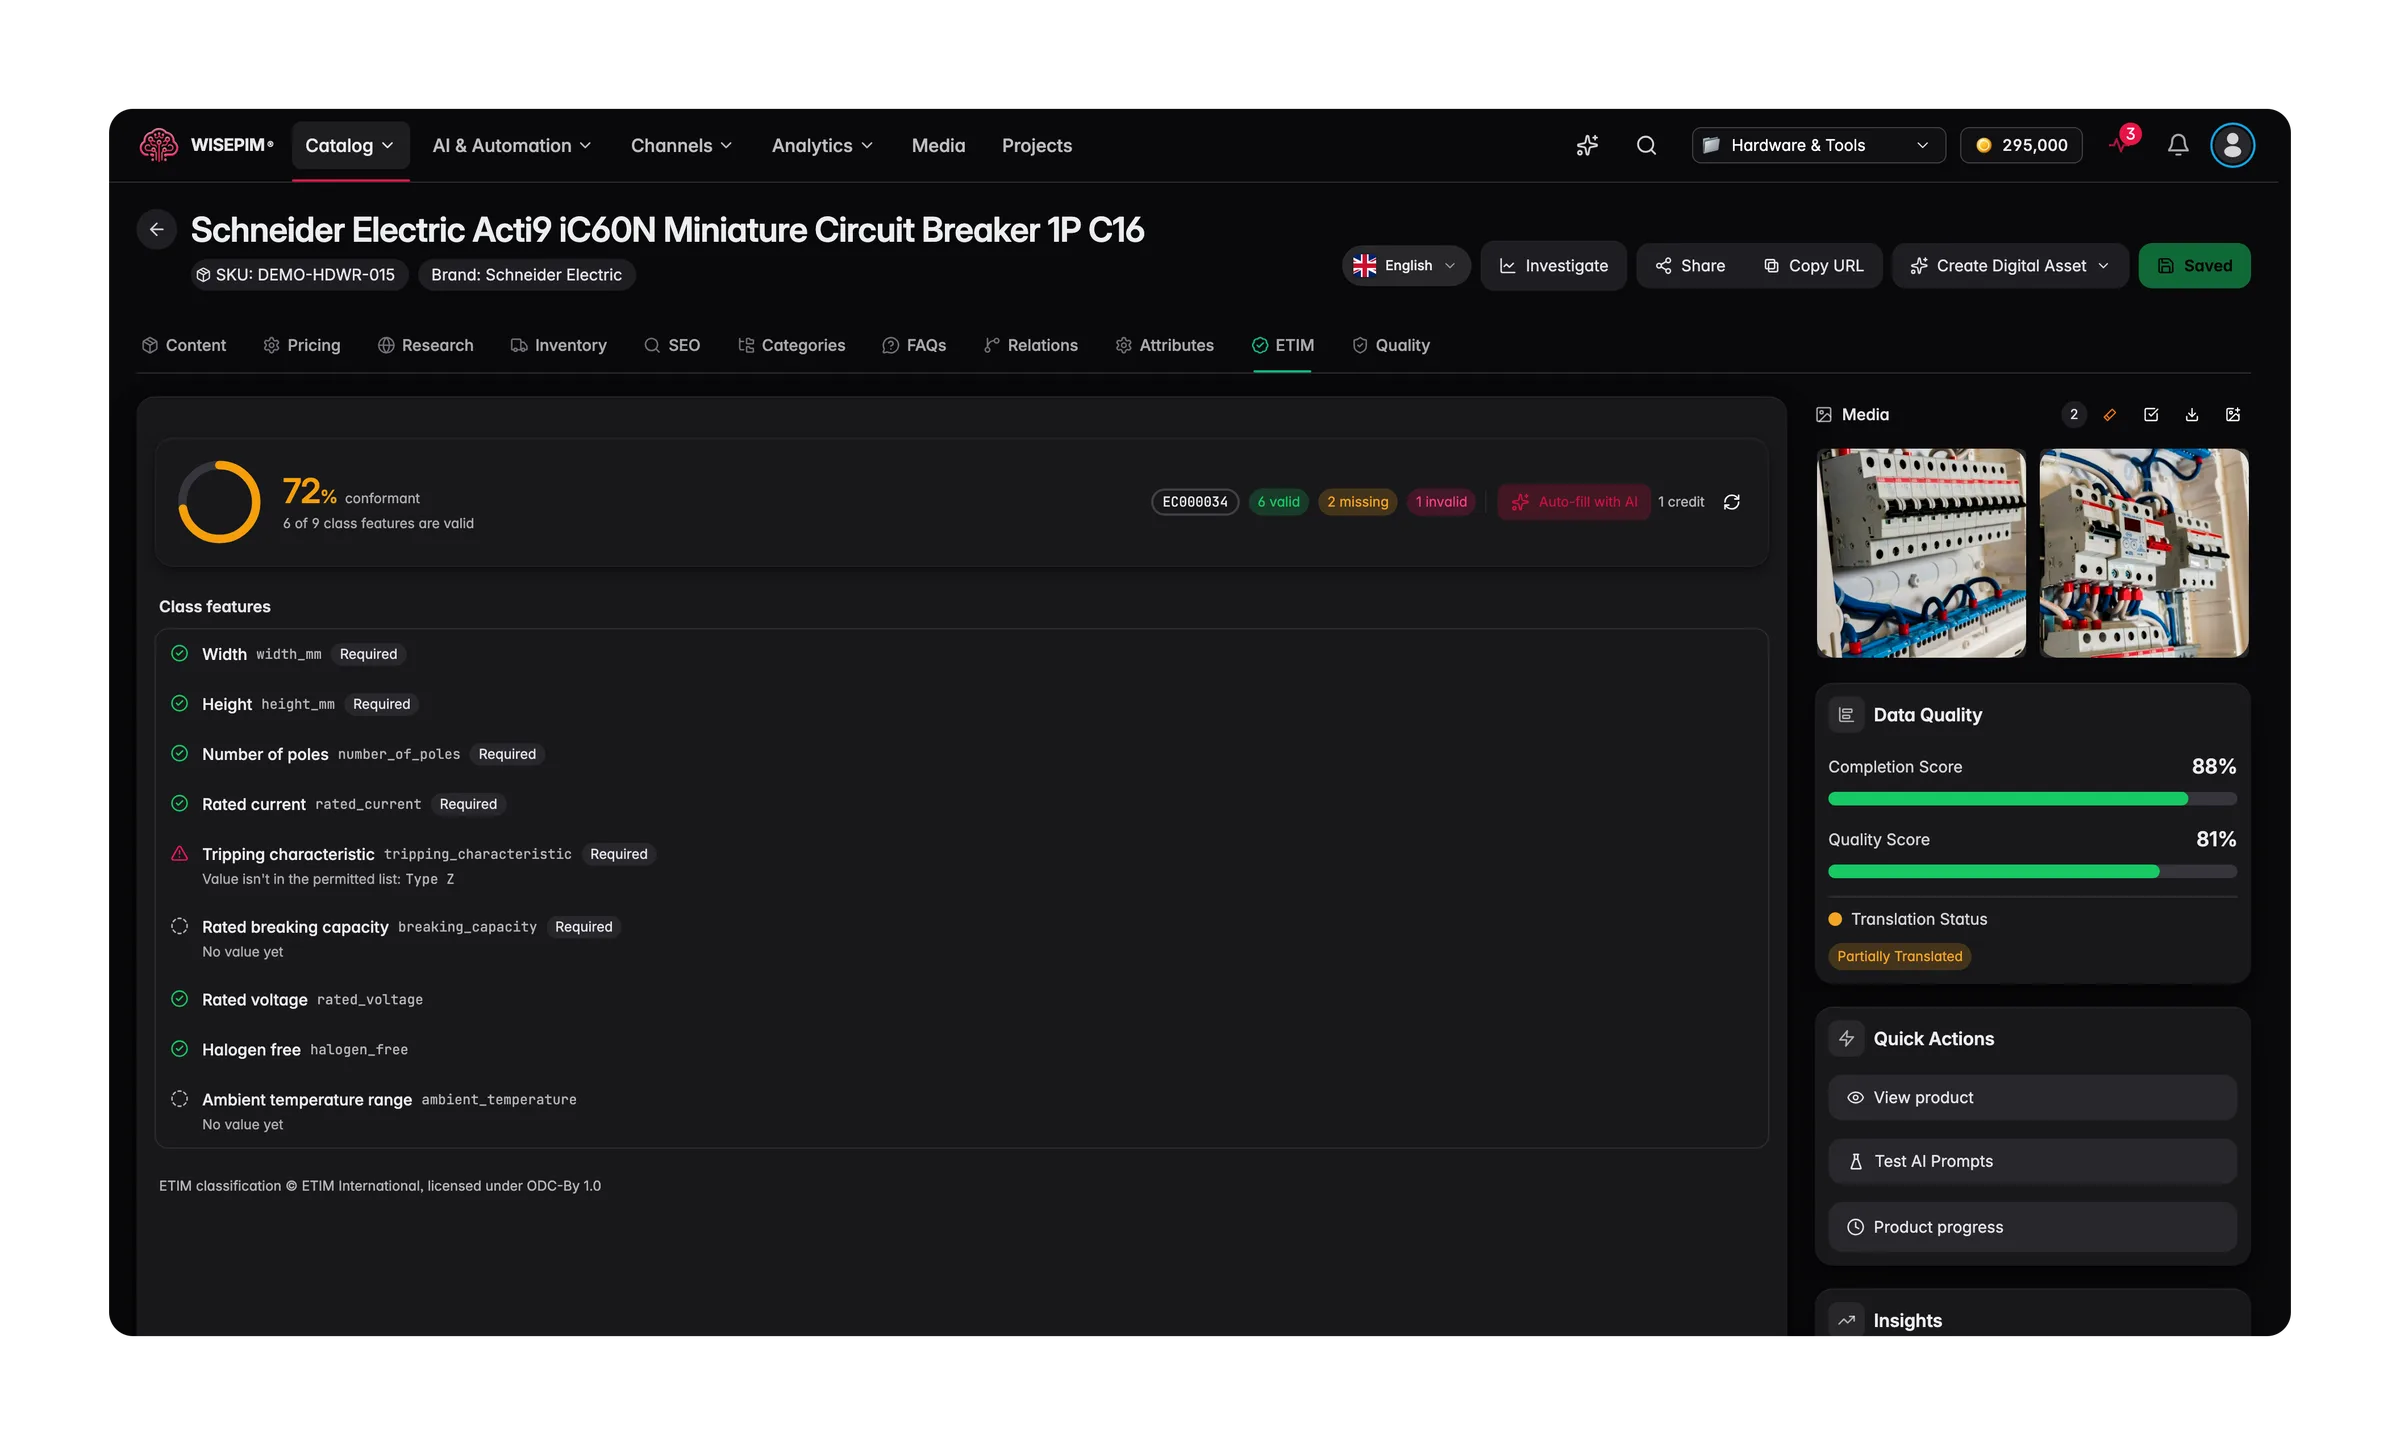Click the invalid warning icon for Tripping characteristic
The height and width of the screenshot is (1445, 2400).
179,854
